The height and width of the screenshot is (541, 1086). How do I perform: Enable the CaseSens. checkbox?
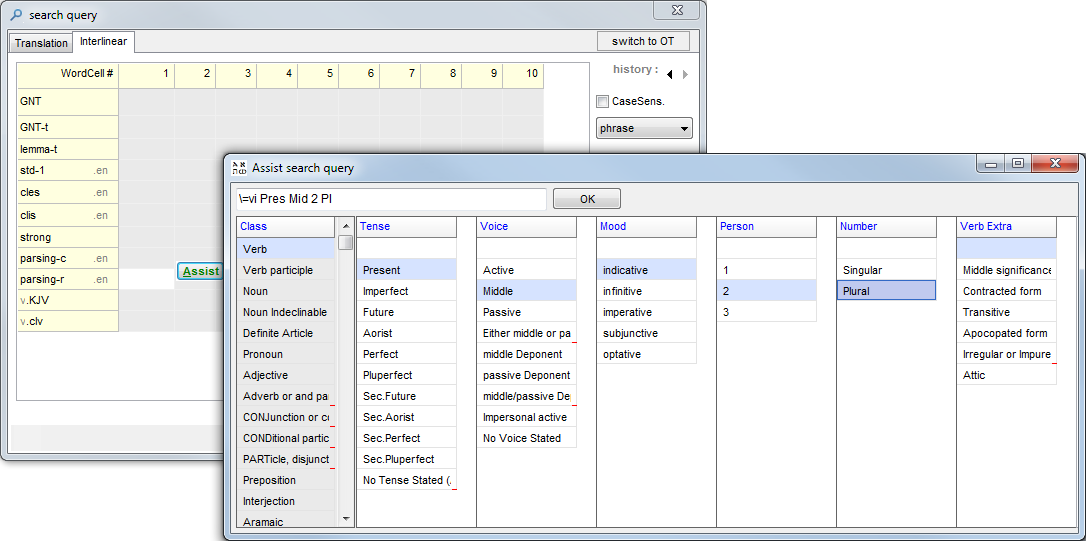pos(602,101)
